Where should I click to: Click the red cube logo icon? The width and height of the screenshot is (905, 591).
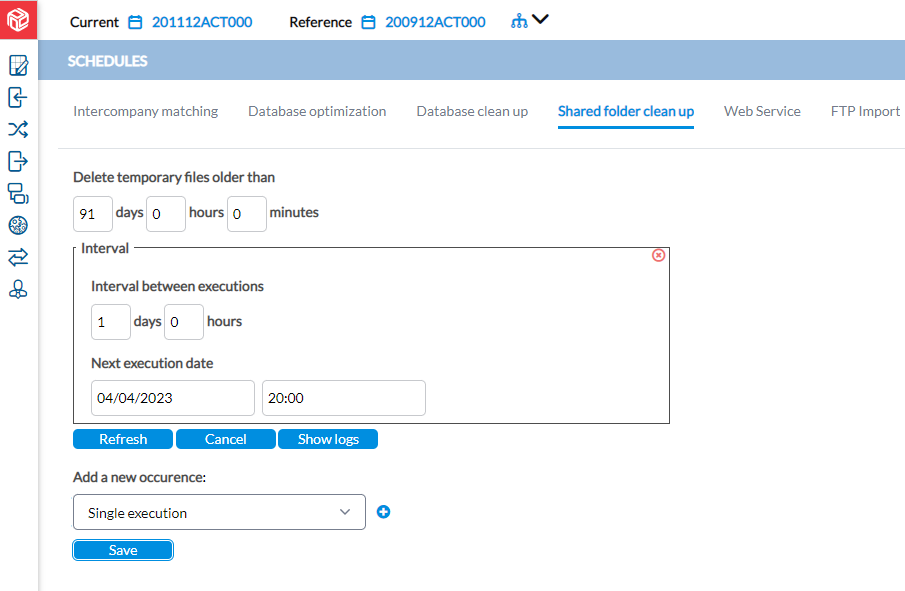tap(18, 20)
